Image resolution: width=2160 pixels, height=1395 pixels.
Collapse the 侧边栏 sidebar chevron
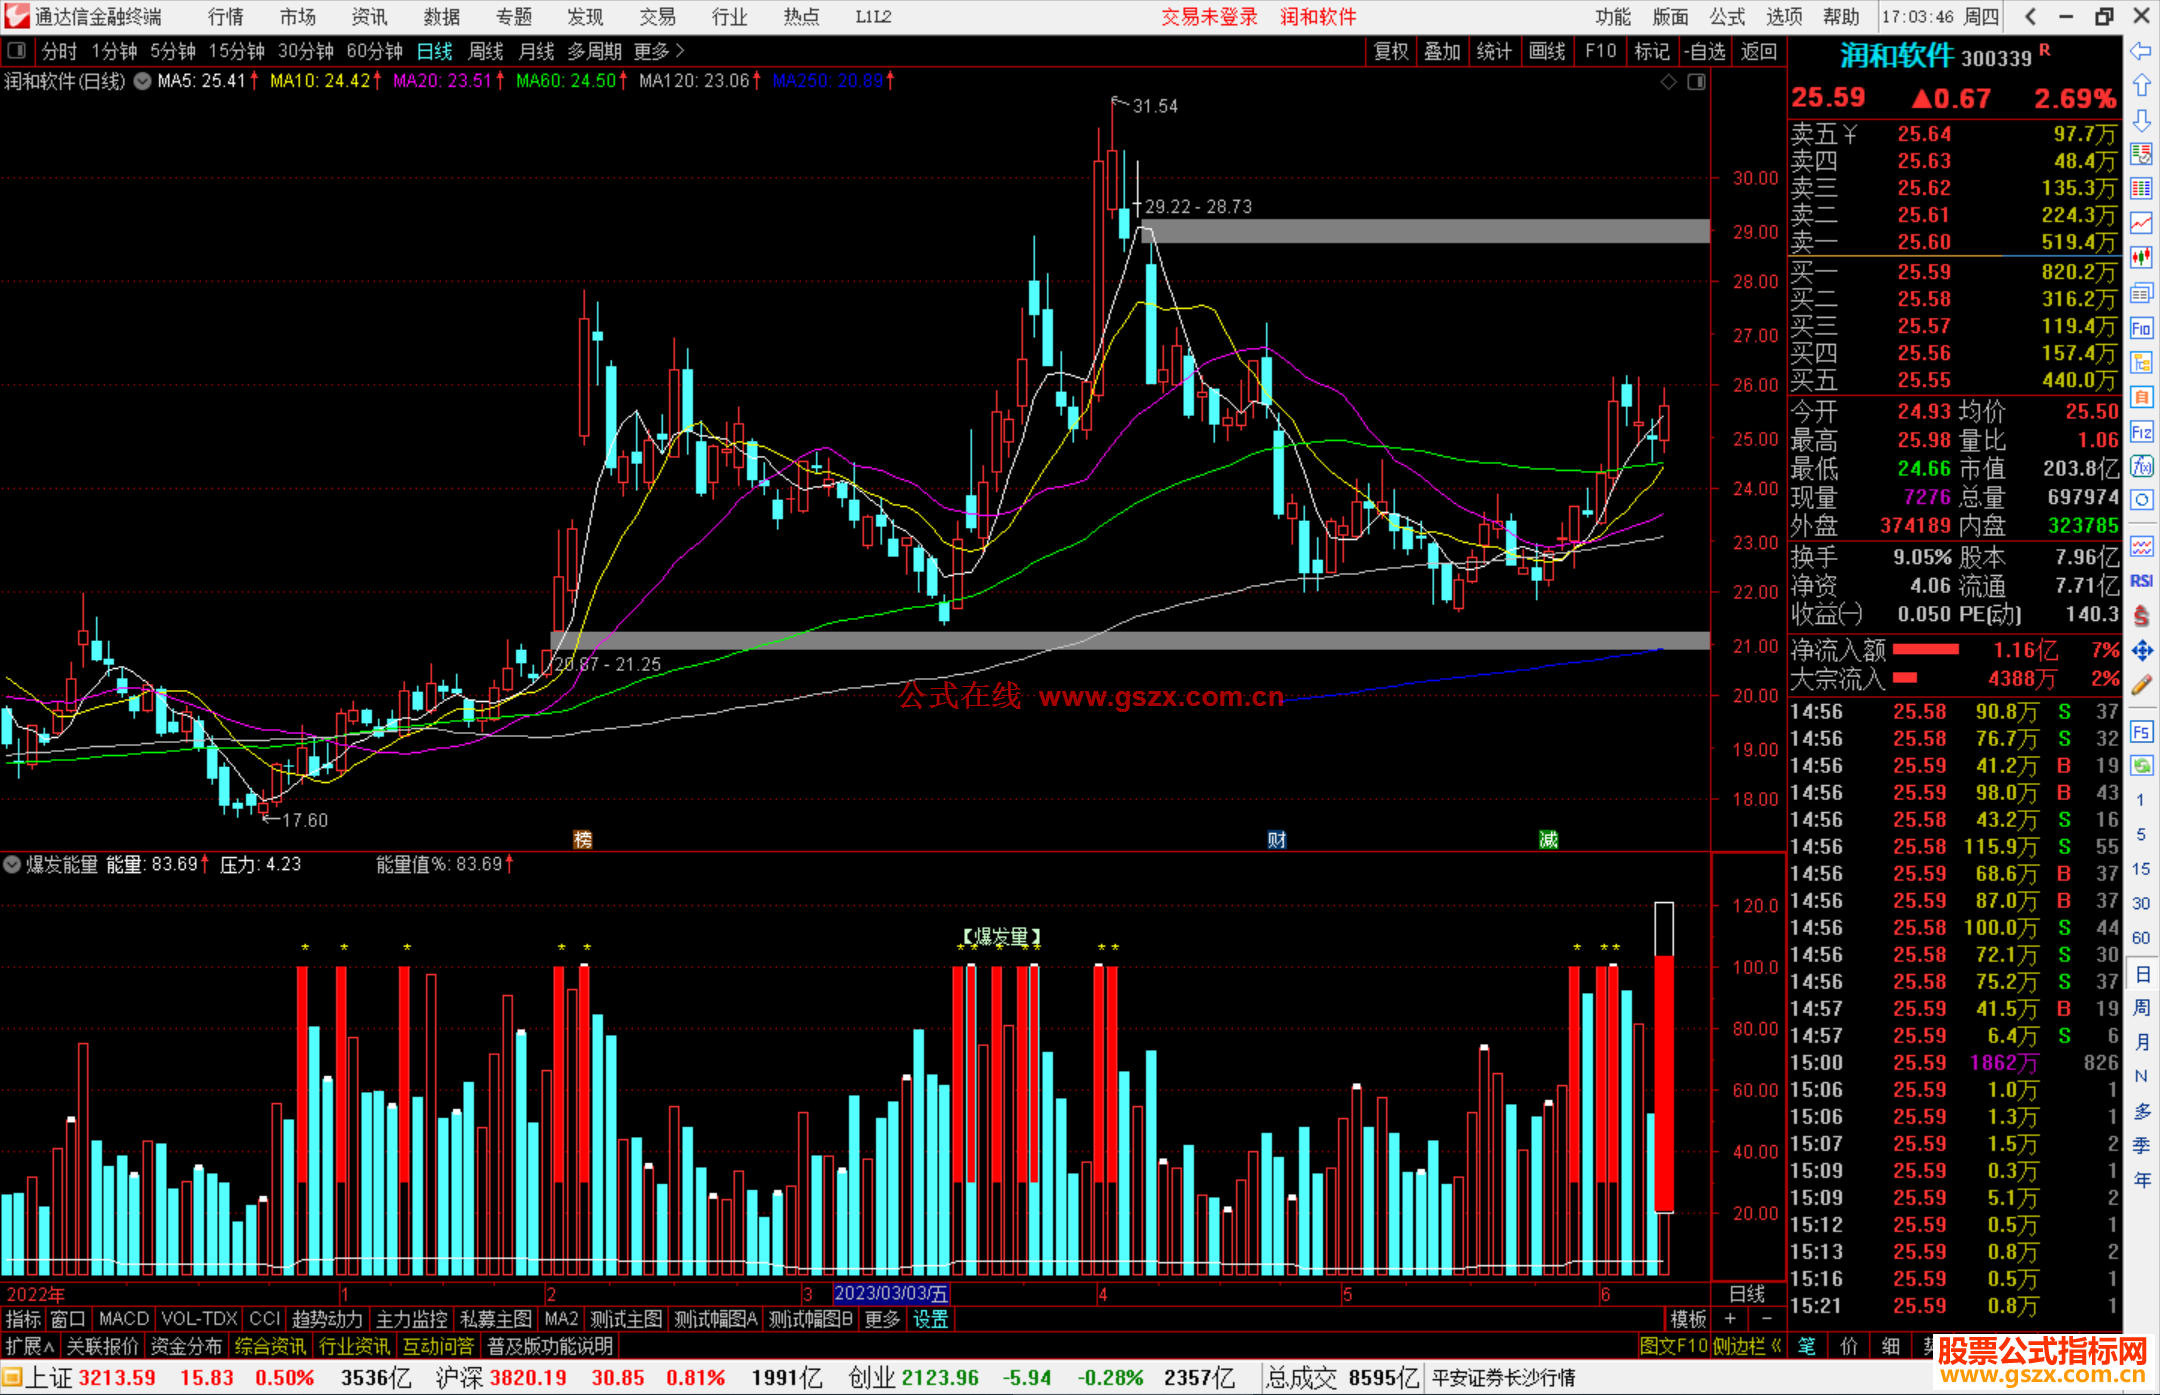1776,1346
